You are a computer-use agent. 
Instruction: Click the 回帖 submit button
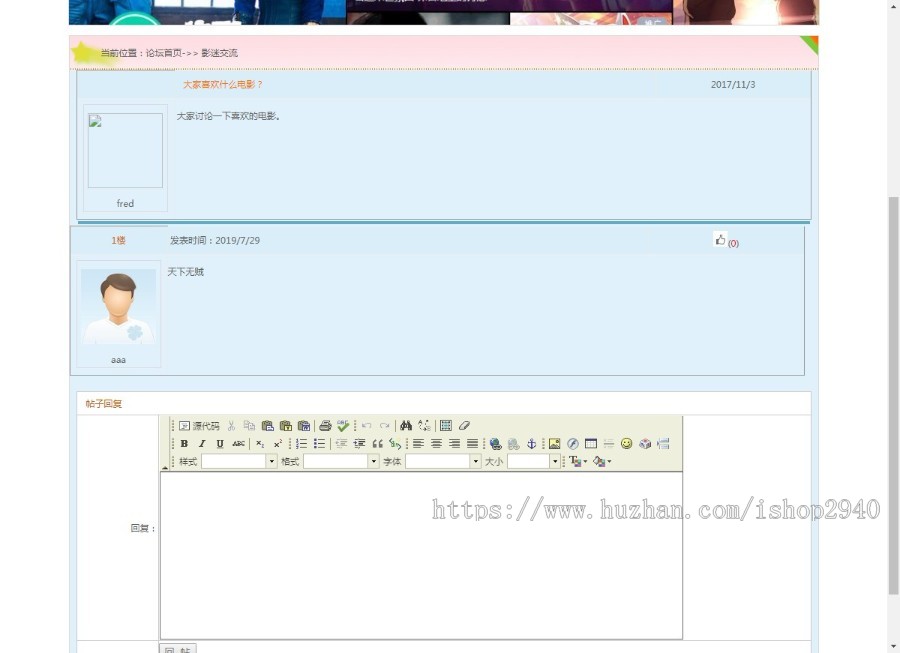point(178,648)
